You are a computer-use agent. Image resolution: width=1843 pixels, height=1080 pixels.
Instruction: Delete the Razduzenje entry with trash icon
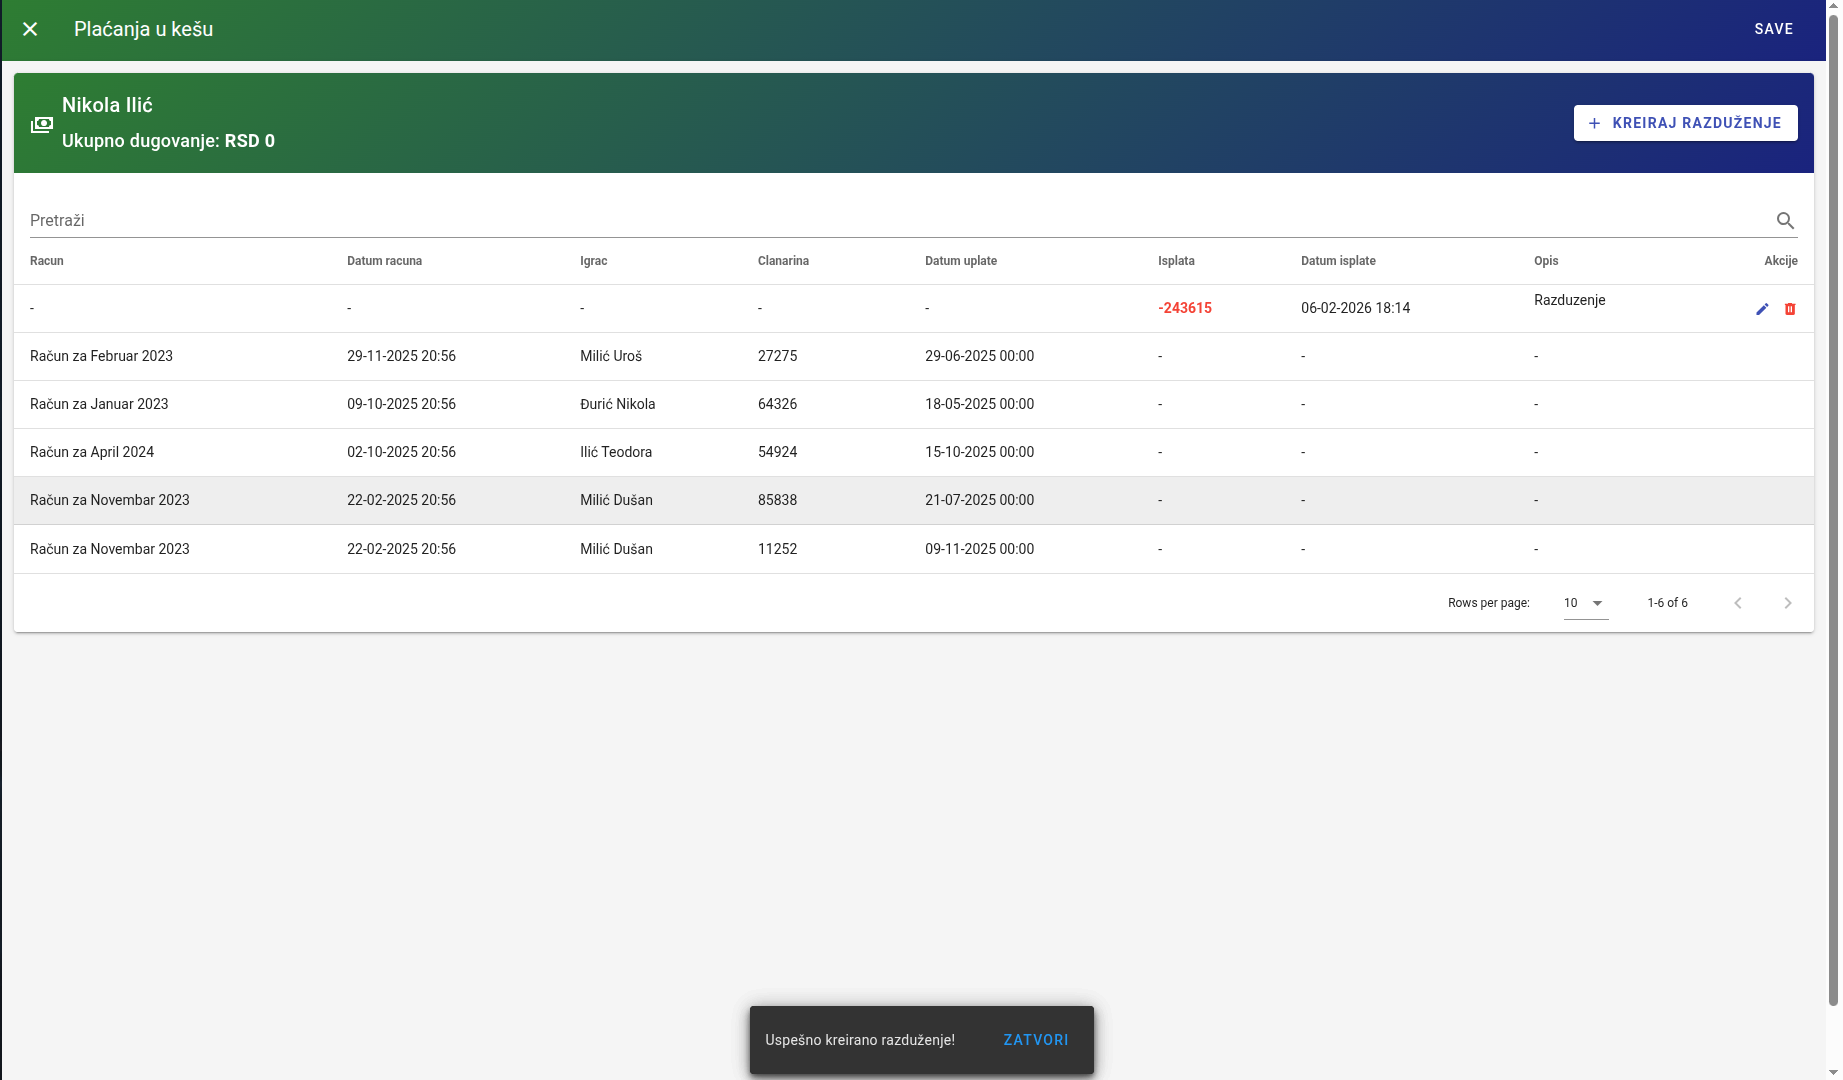coord(1790,309)
